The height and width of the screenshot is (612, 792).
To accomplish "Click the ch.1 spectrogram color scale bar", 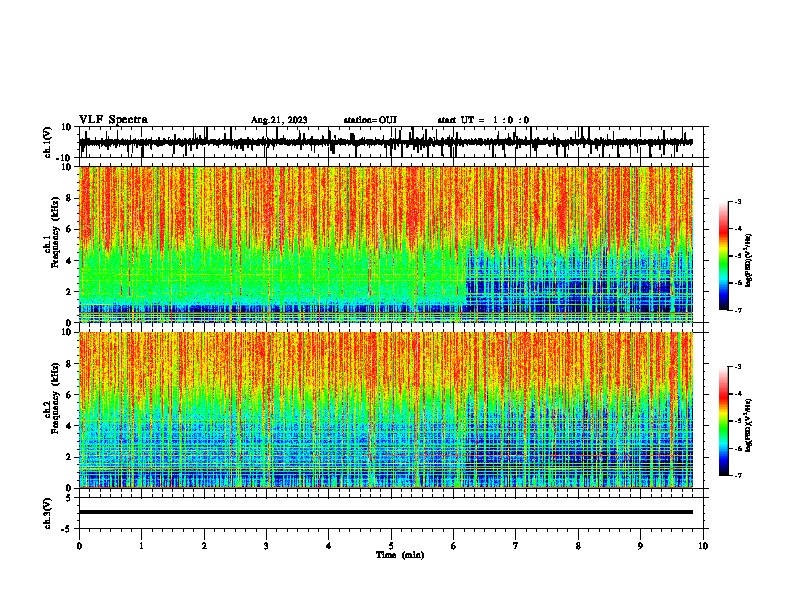I will (x=724, y=256).
